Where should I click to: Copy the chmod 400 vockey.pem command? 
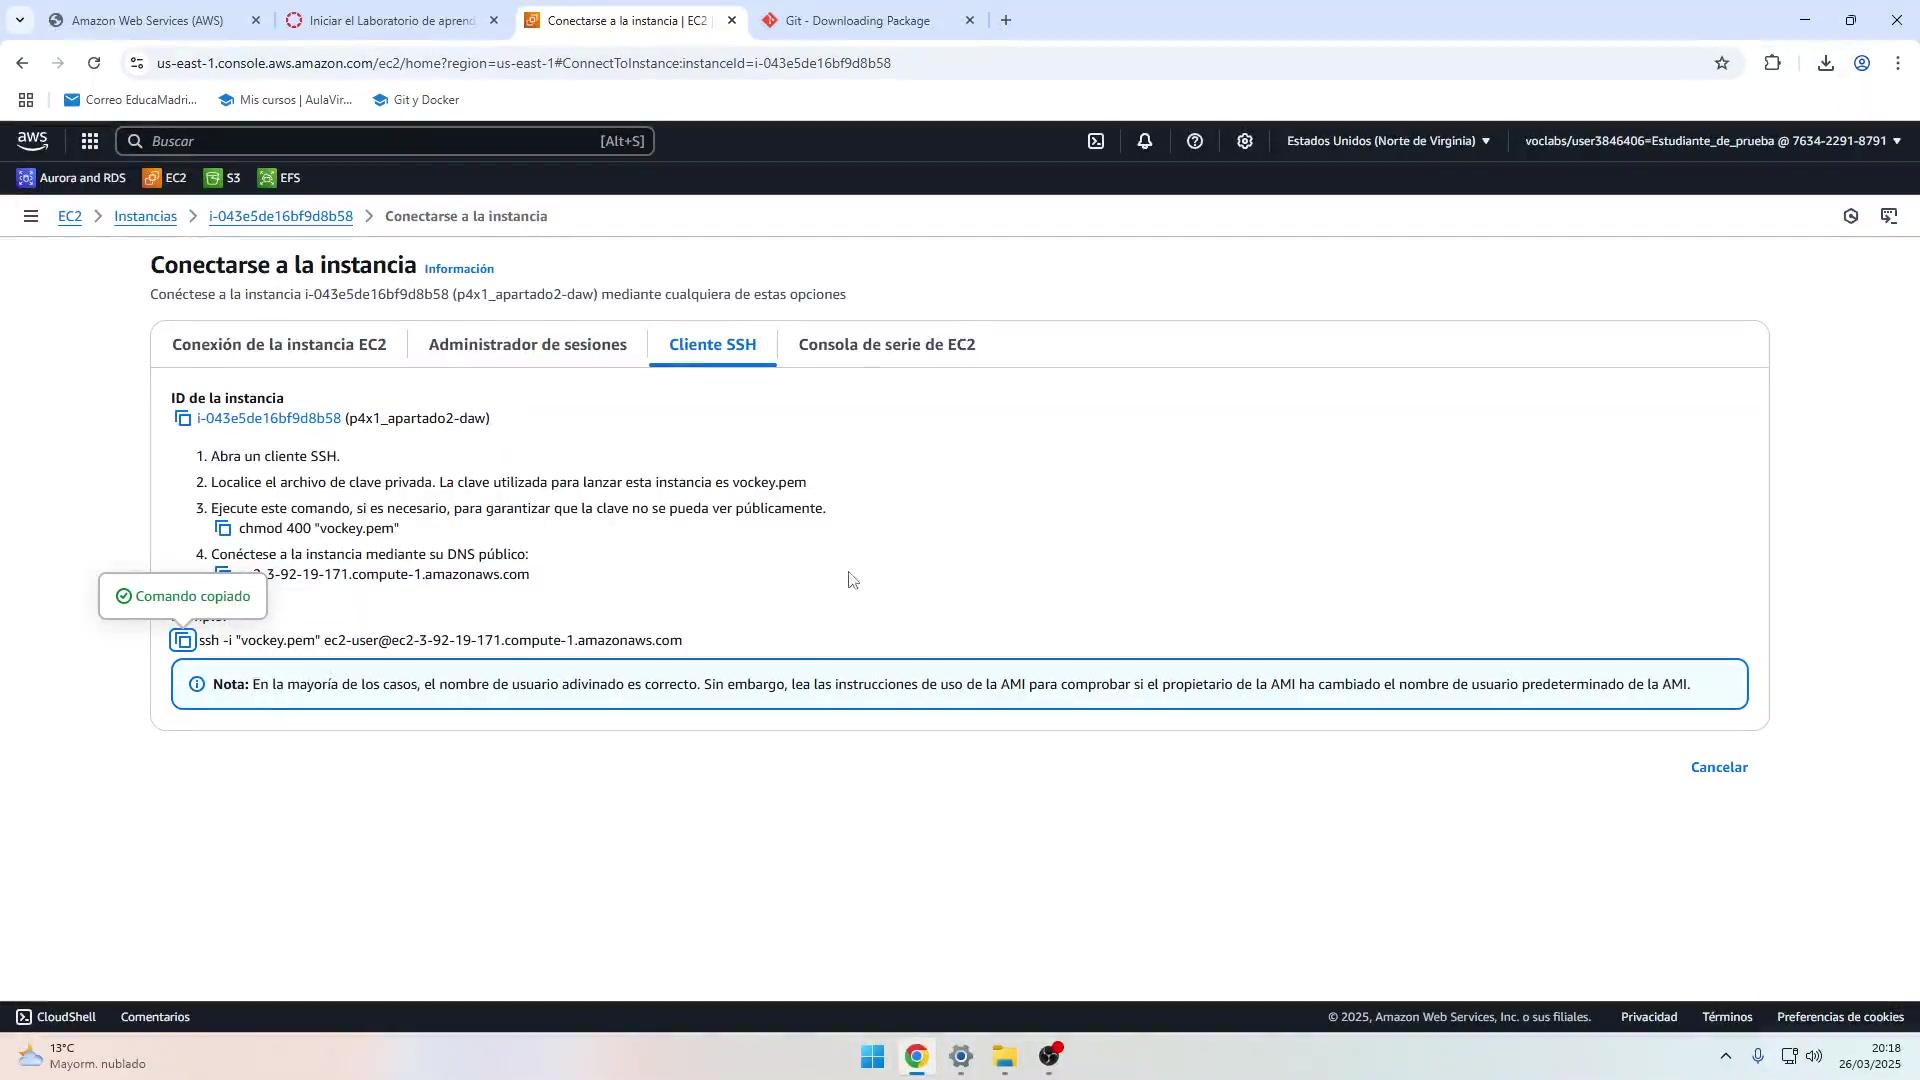[x=223, y=528]
